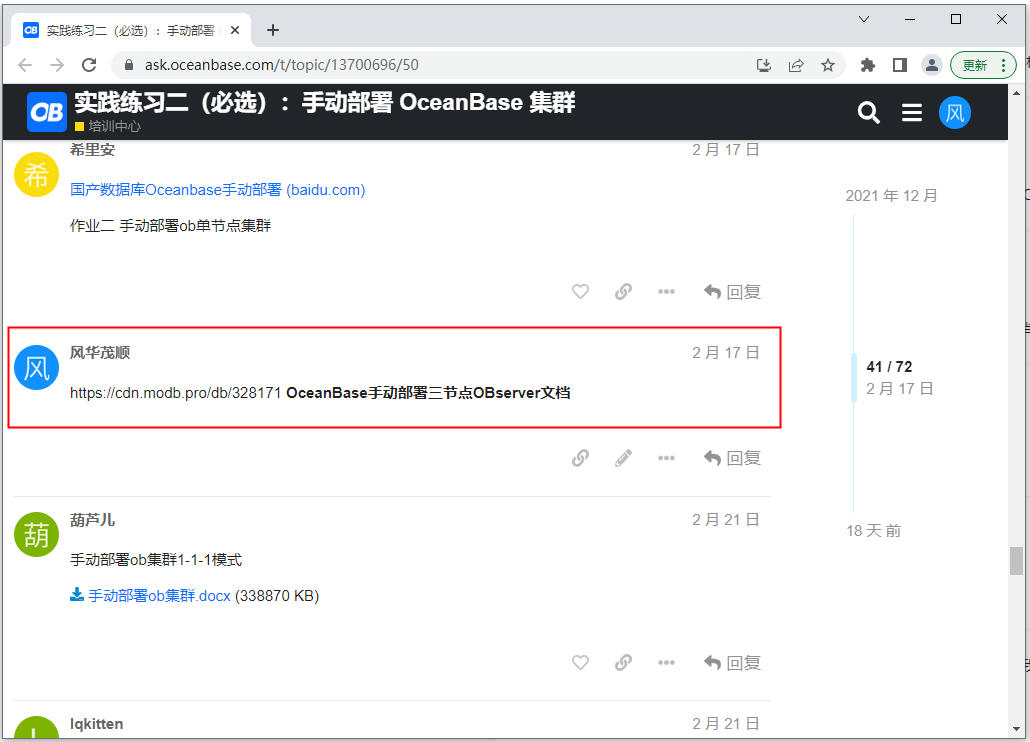Click the 41 / 72 timeline position
Image resolution: width=1030 pixels, height=742 pixels.
tap(889, 366)
